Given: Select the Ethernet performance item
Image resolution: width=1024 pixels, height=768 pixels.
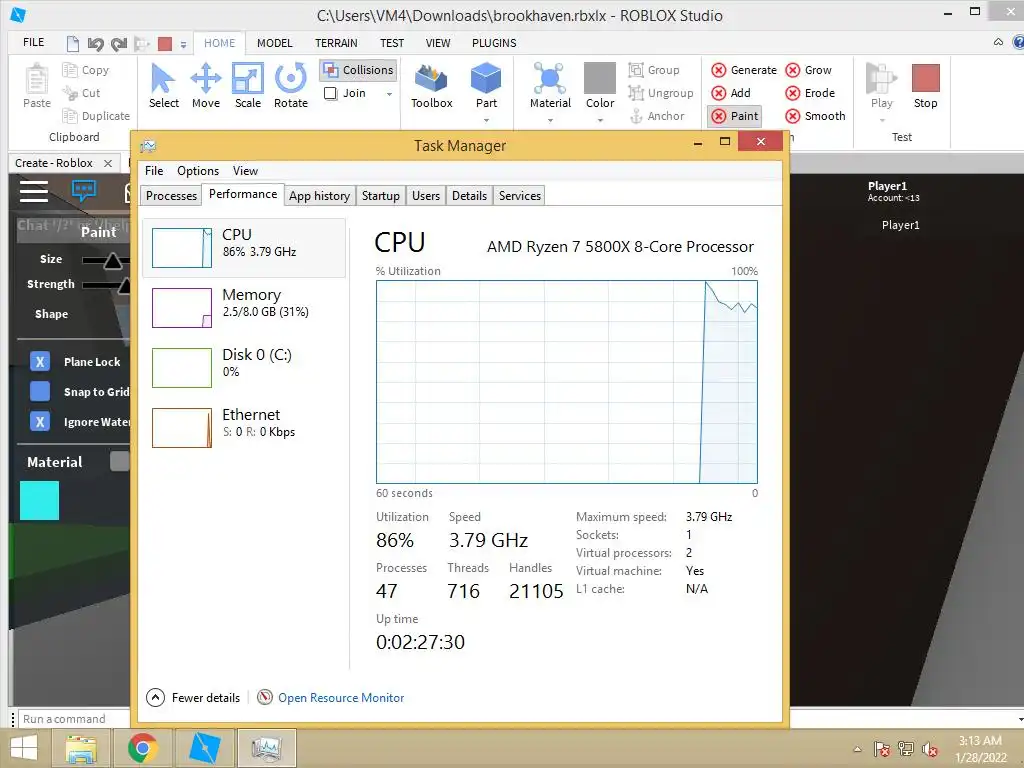Looking at the screenshot, I should 243,428.
